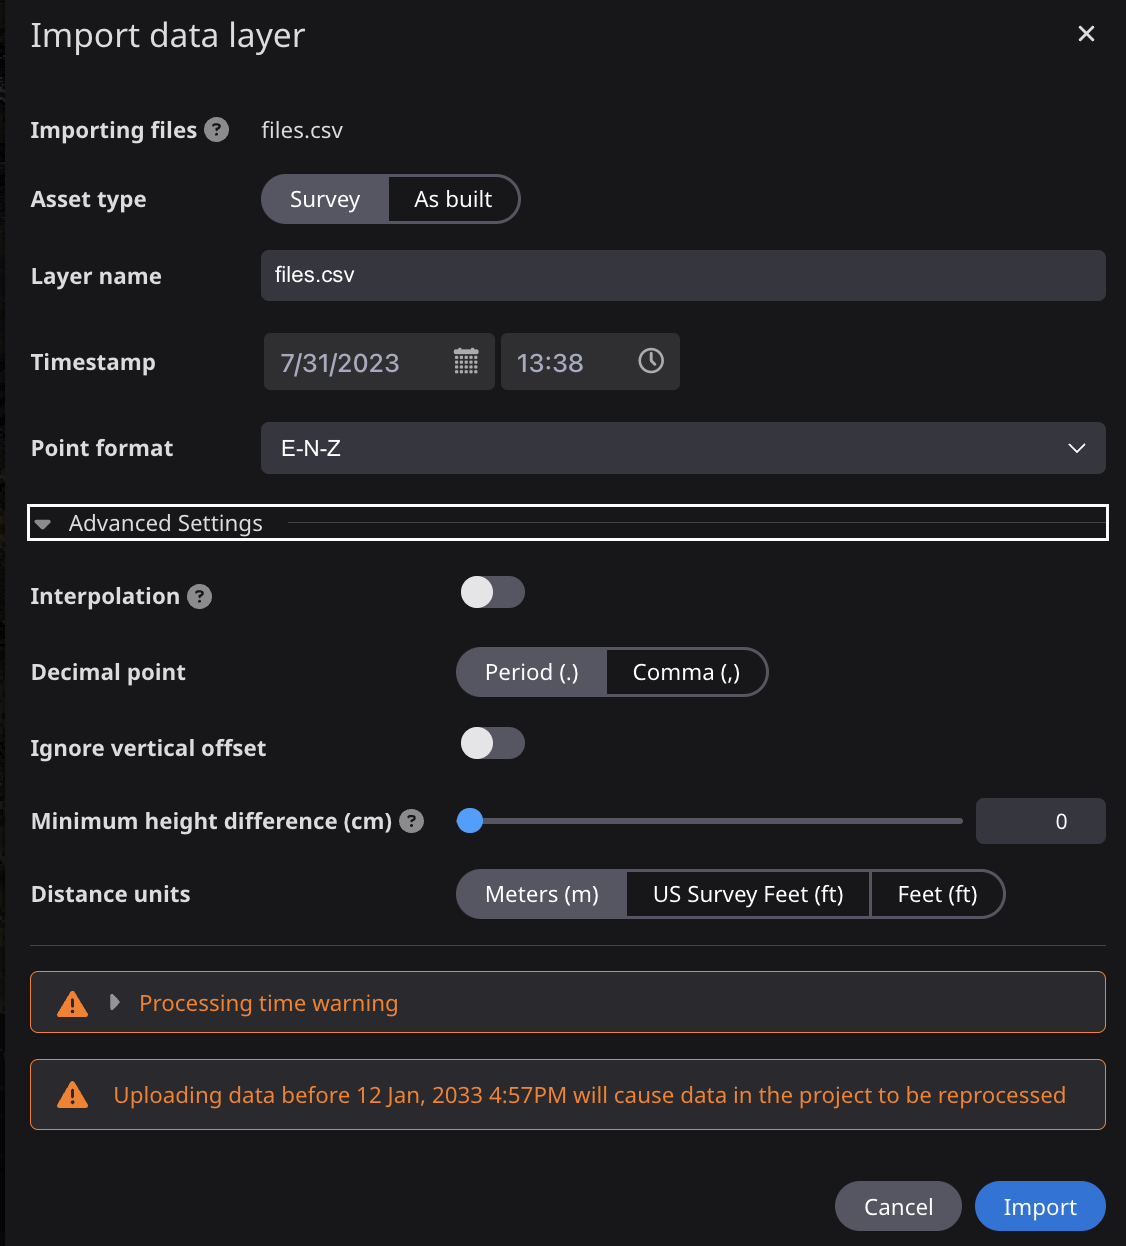1126x1246 pixels.
Task: Expand the Processing time warning details
Action: pos(113,1002)
